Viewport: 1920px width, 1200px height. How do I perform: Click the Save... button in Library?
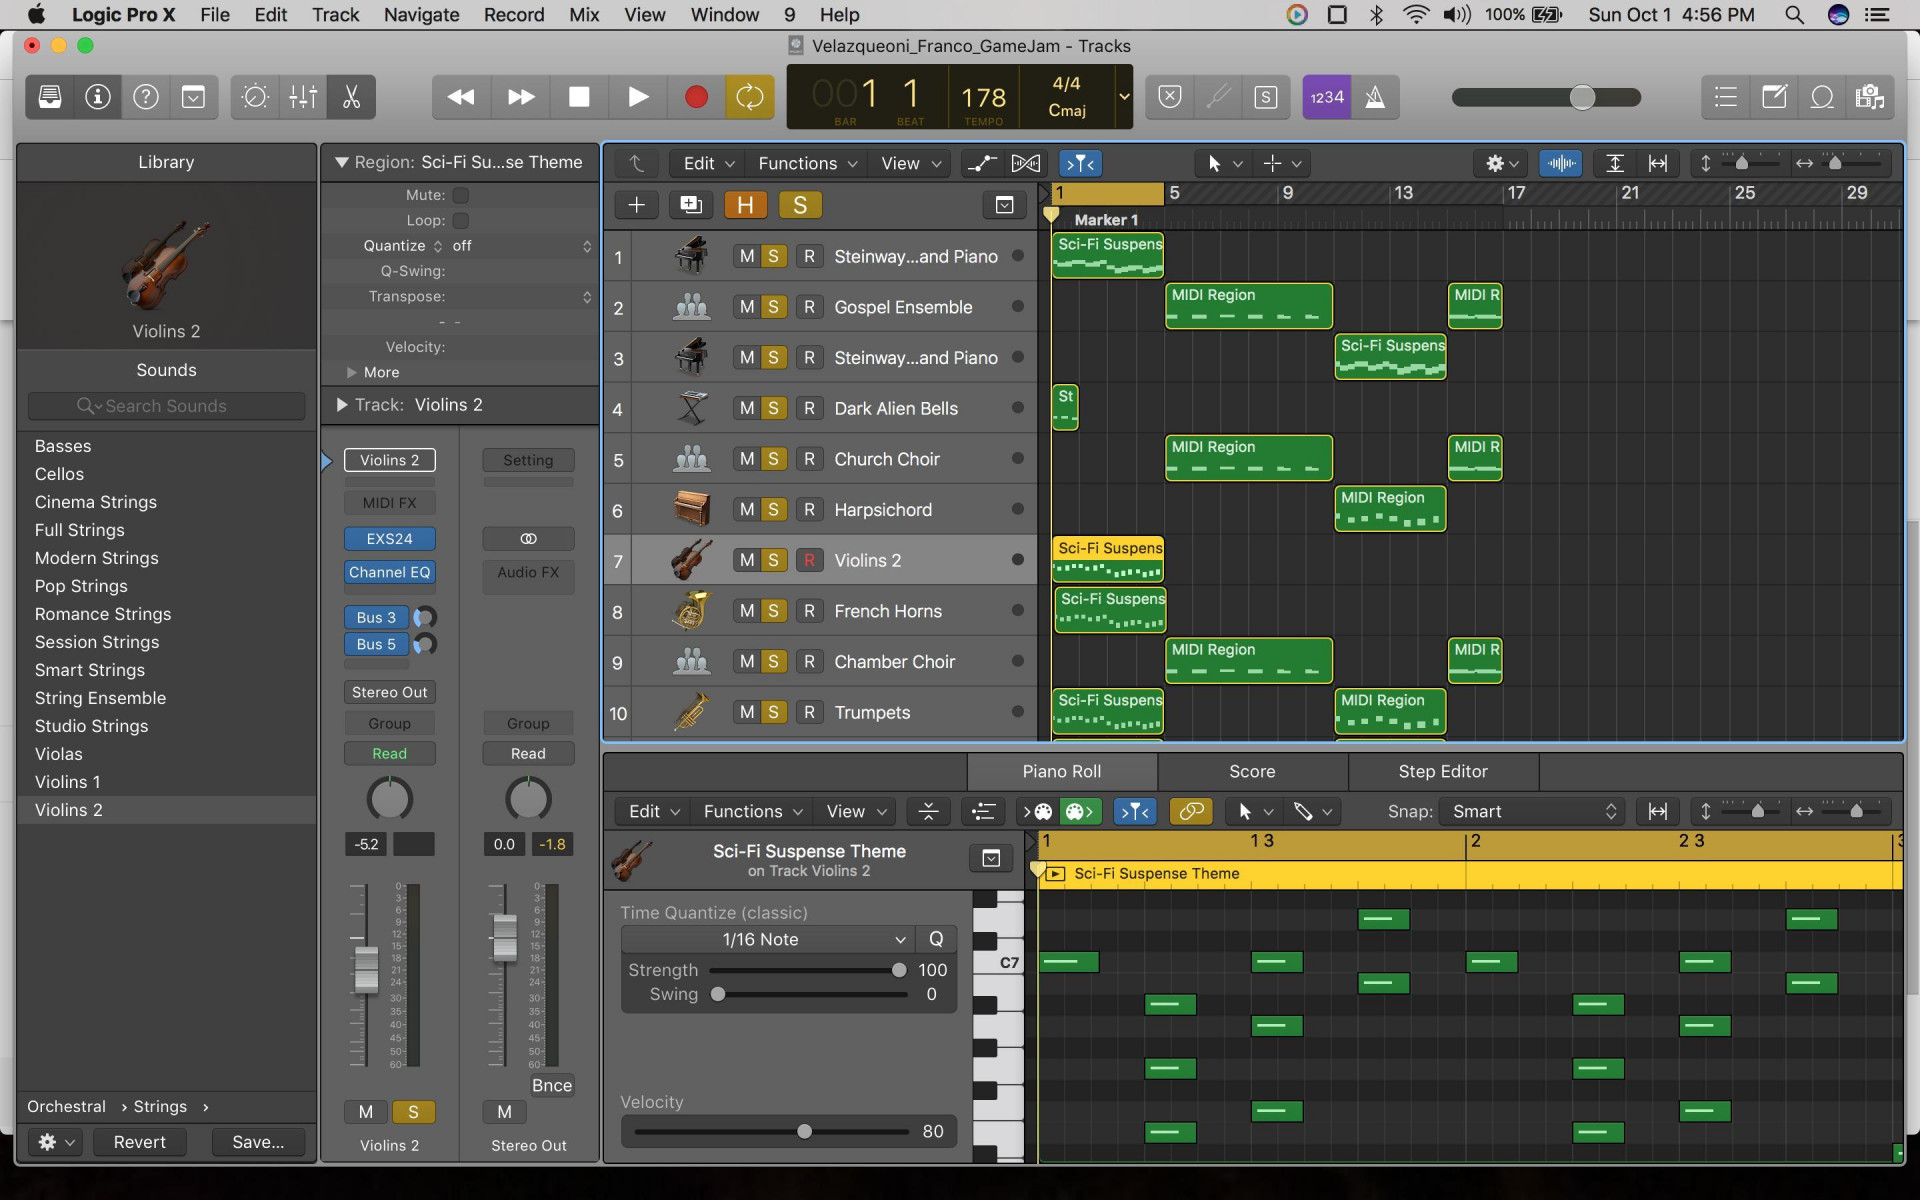258,1142
